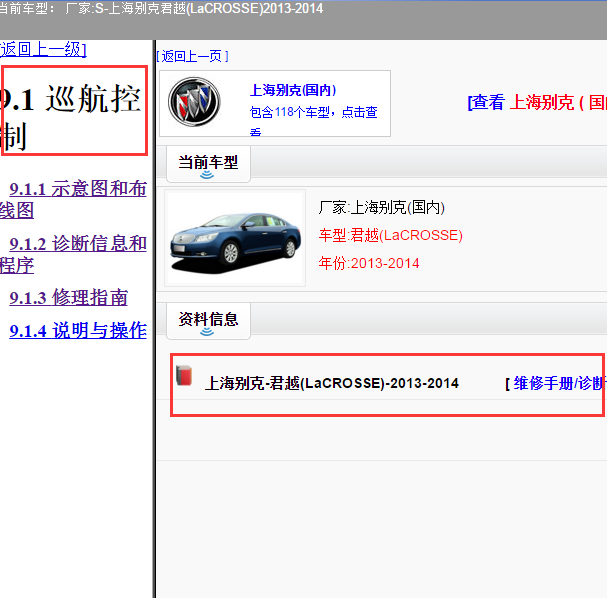Image resolution: width=607 pixels, height=598 pixels.
Task: Open 9.1.4 说明与操作 section
Action: tap(78, 331)
